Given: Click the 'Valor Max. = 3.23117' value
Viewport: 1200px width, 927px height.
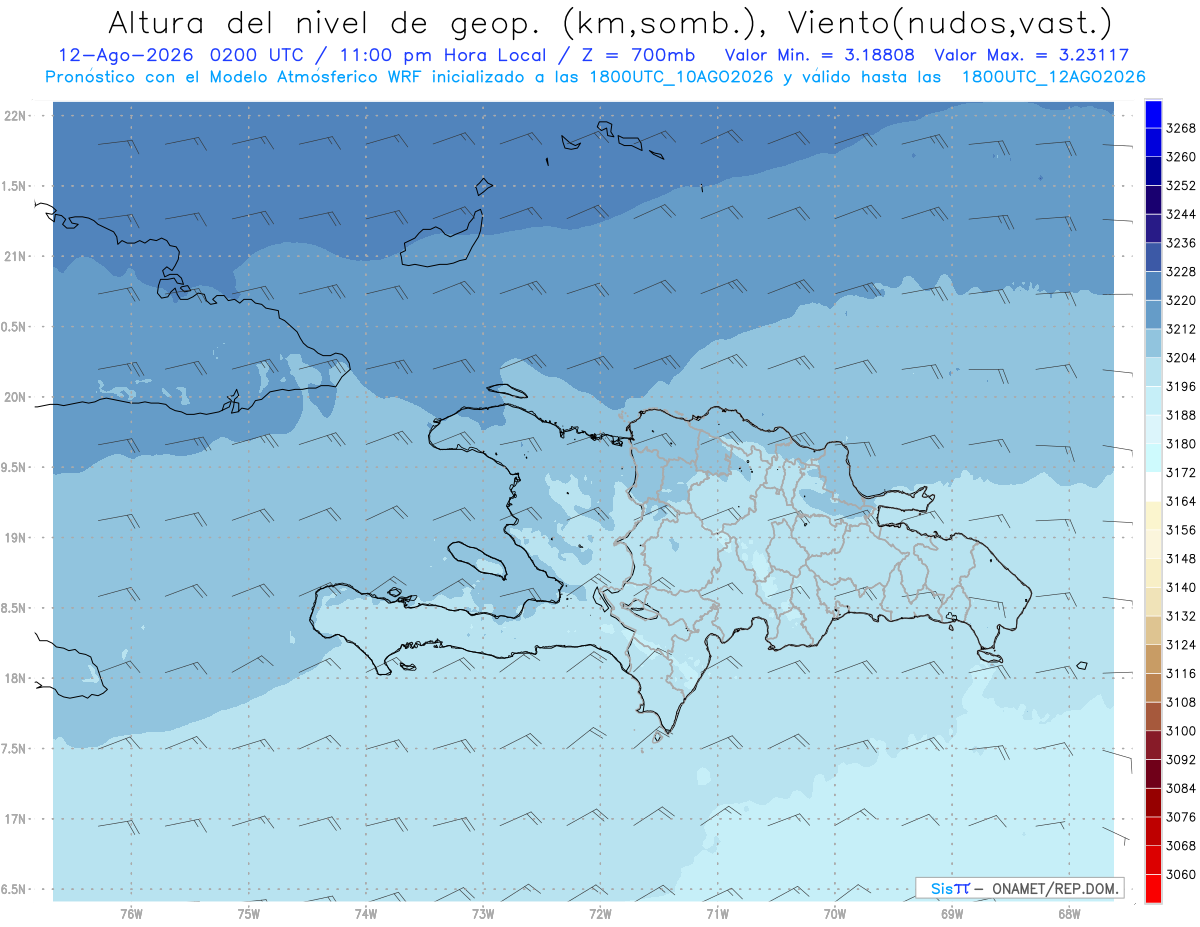Looking at the screenshot, I should coord(1032,55).
